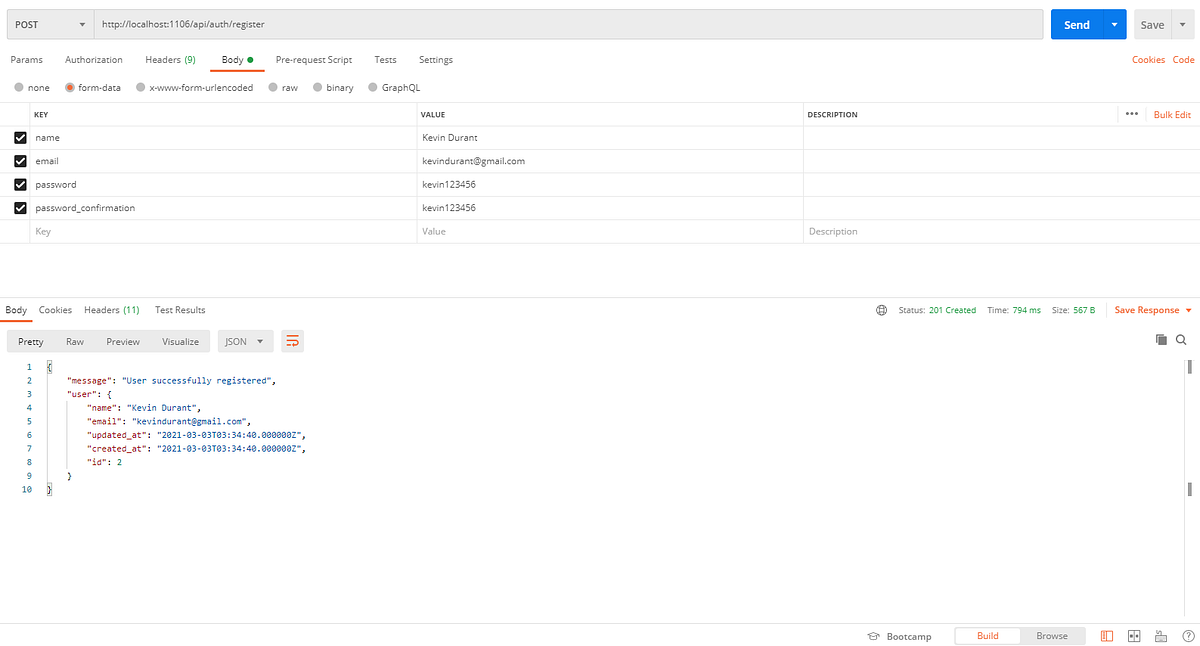Select the raw body type radio button
The width and height of the screenshot is (1200, 646).
coord(273,87)
